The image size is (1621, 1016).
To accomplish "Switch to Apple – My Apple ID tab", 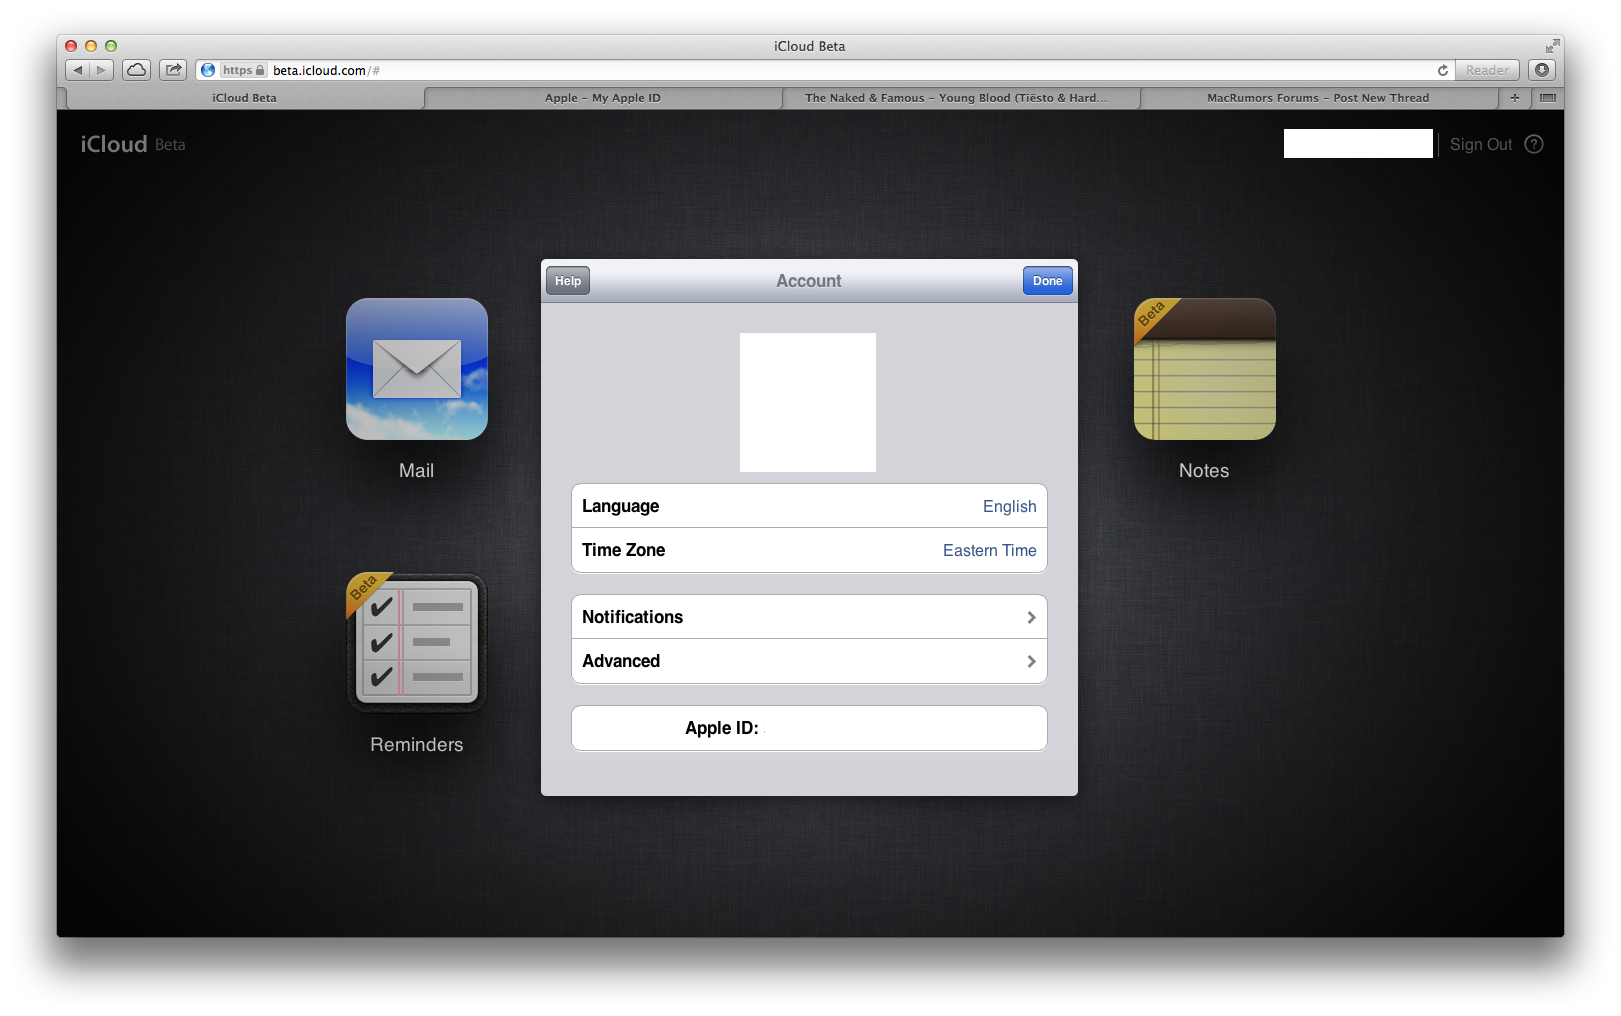I will pos(603,98).
